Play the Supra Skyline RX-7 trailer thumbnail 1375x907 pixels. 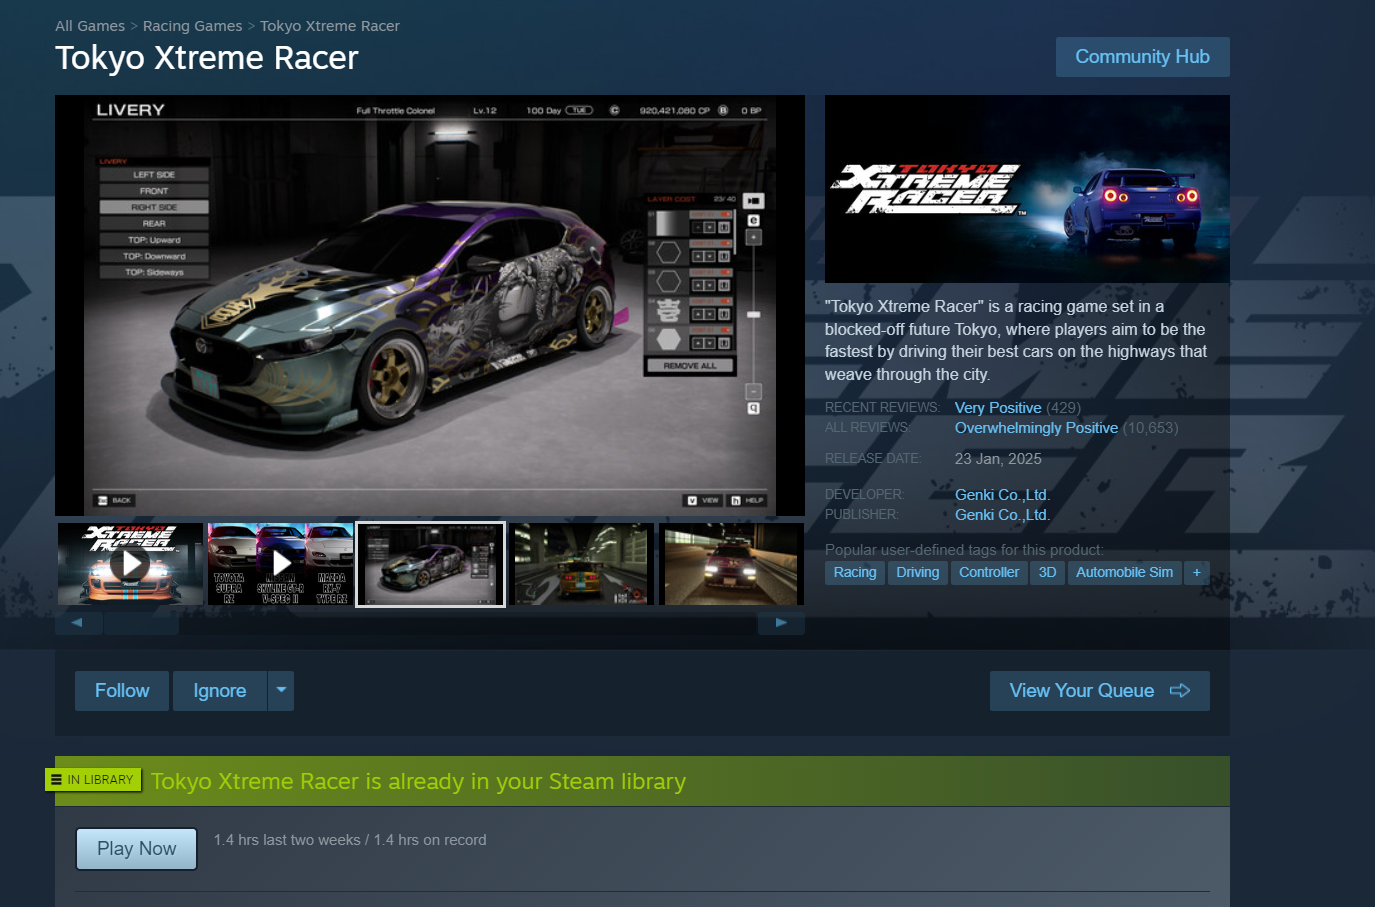point(281,564)
